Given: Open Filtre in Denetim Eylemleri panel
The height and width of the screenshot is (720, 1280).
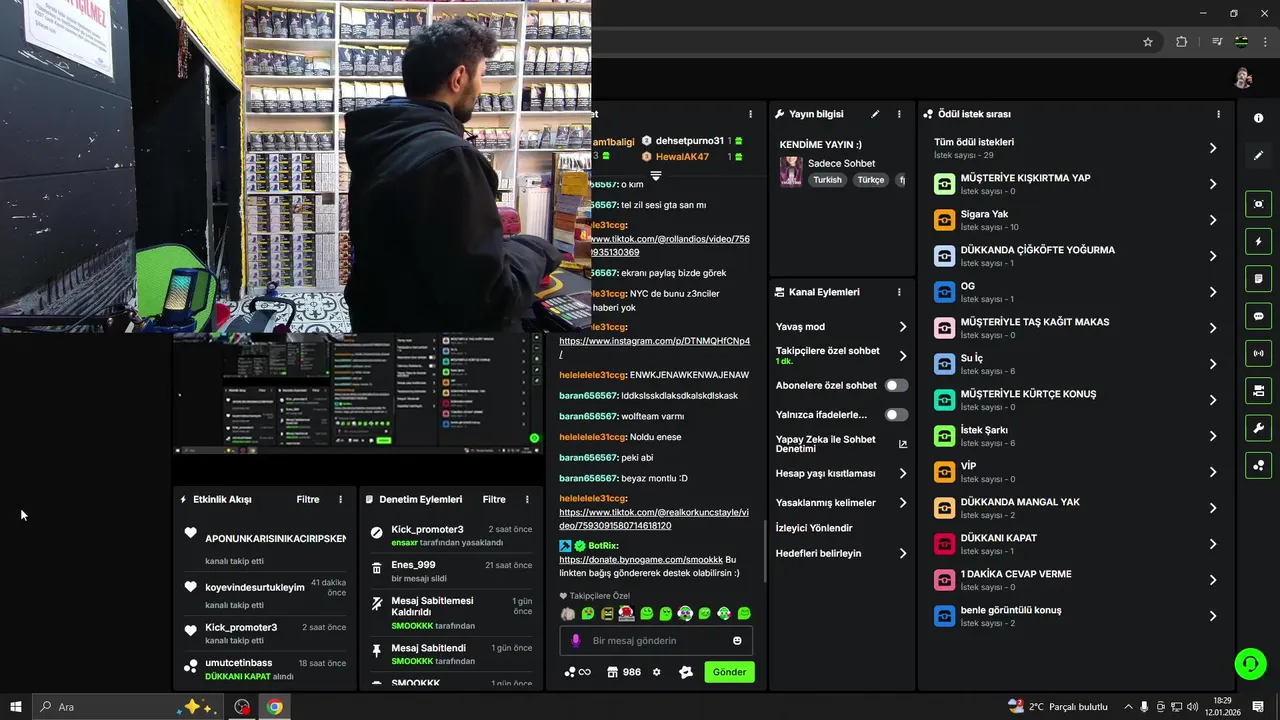Looking at the screenshot, I should [x=494, y=499].
